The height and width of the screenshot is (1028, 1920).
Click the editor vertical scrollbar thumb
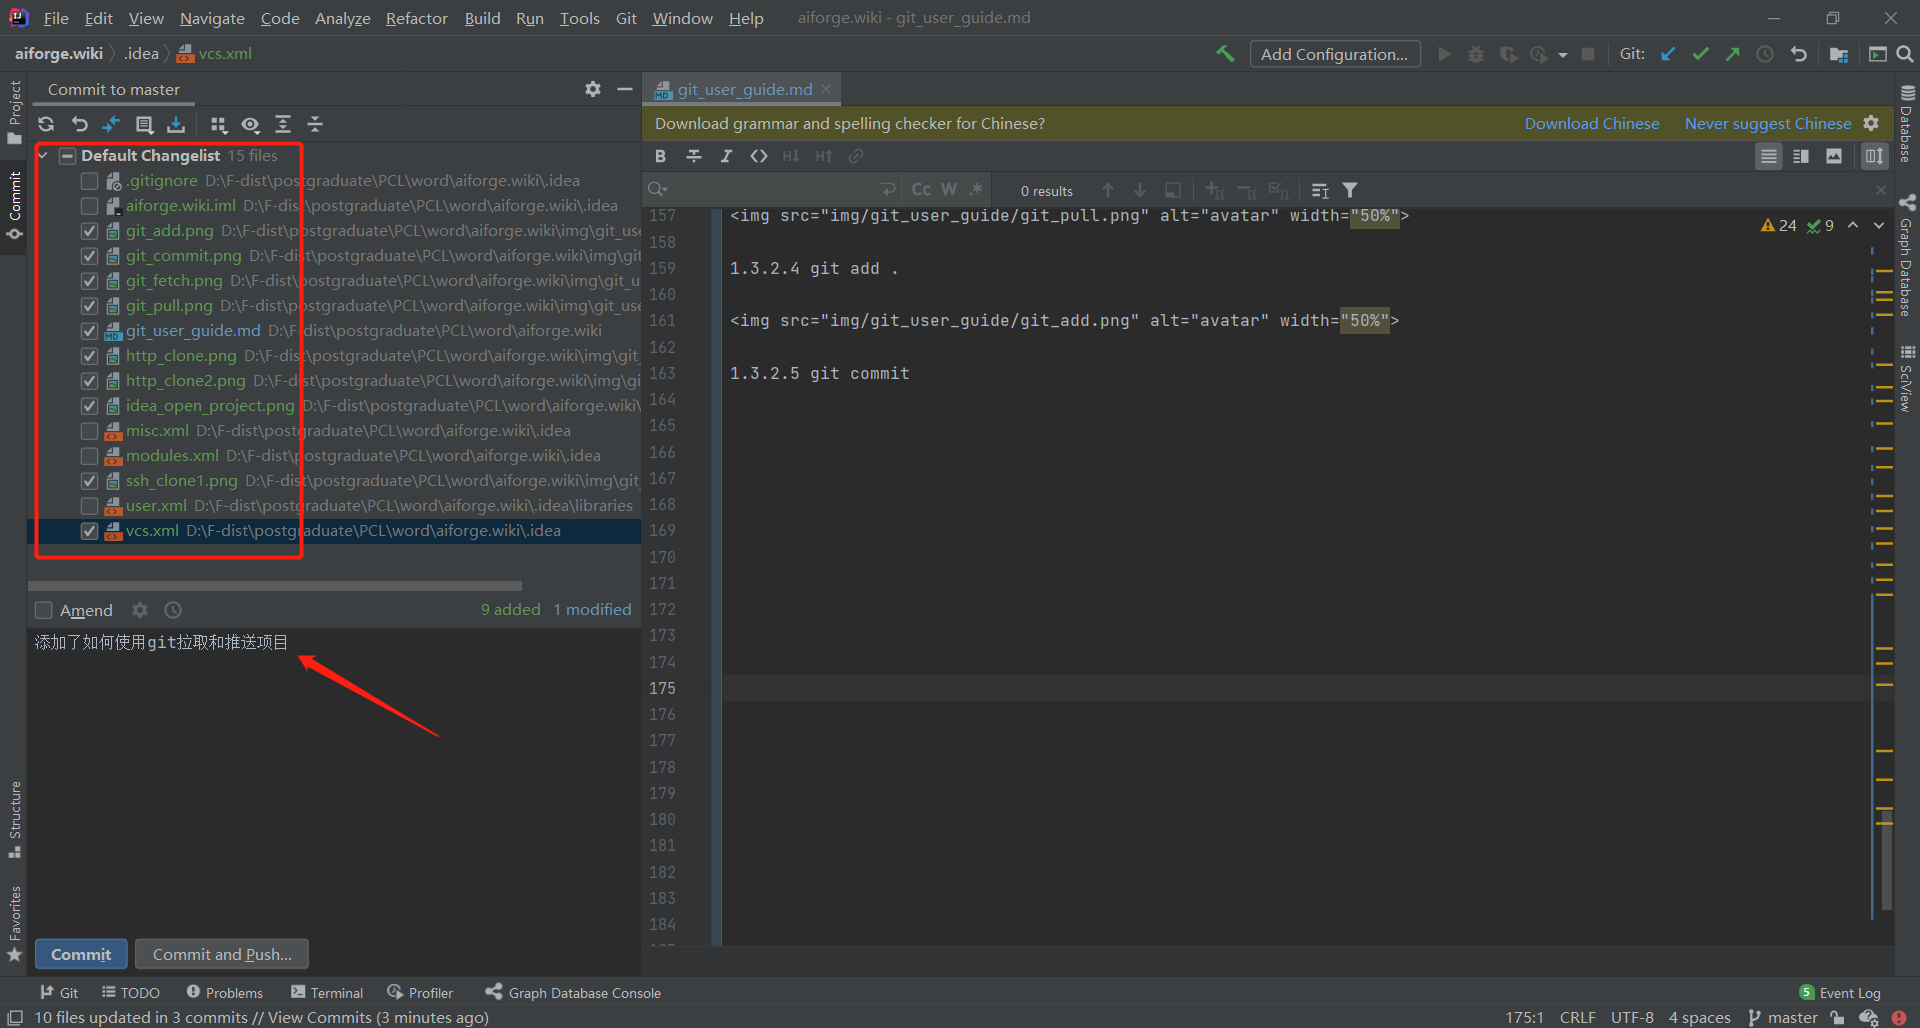(x=1885, y=860)
